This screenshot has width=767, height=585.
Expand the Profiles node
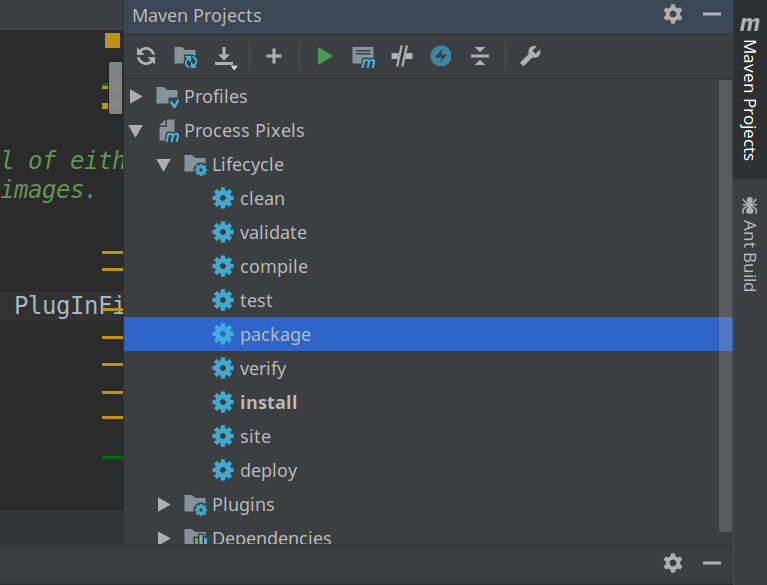point(137,97)
